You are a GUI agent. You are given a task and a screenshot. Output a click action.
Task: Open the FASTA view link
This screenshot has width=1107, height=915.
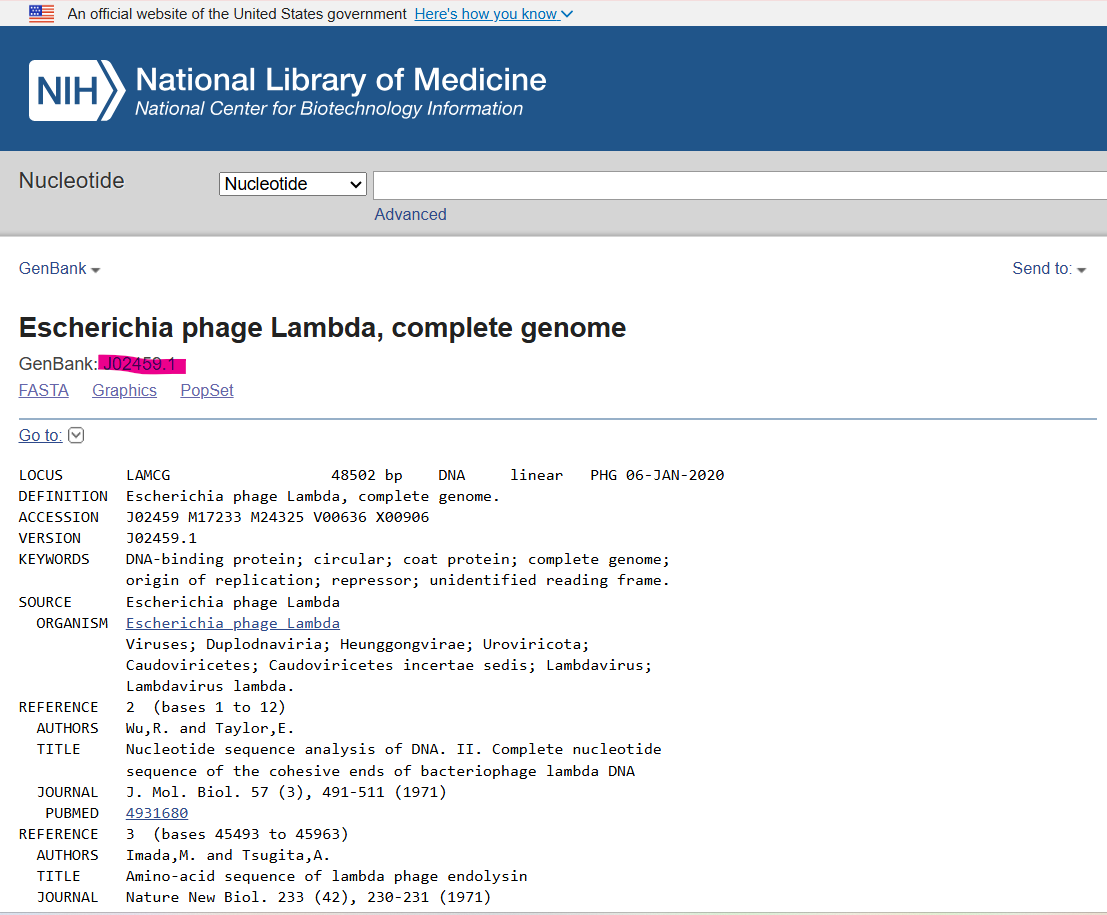[44, 390]
